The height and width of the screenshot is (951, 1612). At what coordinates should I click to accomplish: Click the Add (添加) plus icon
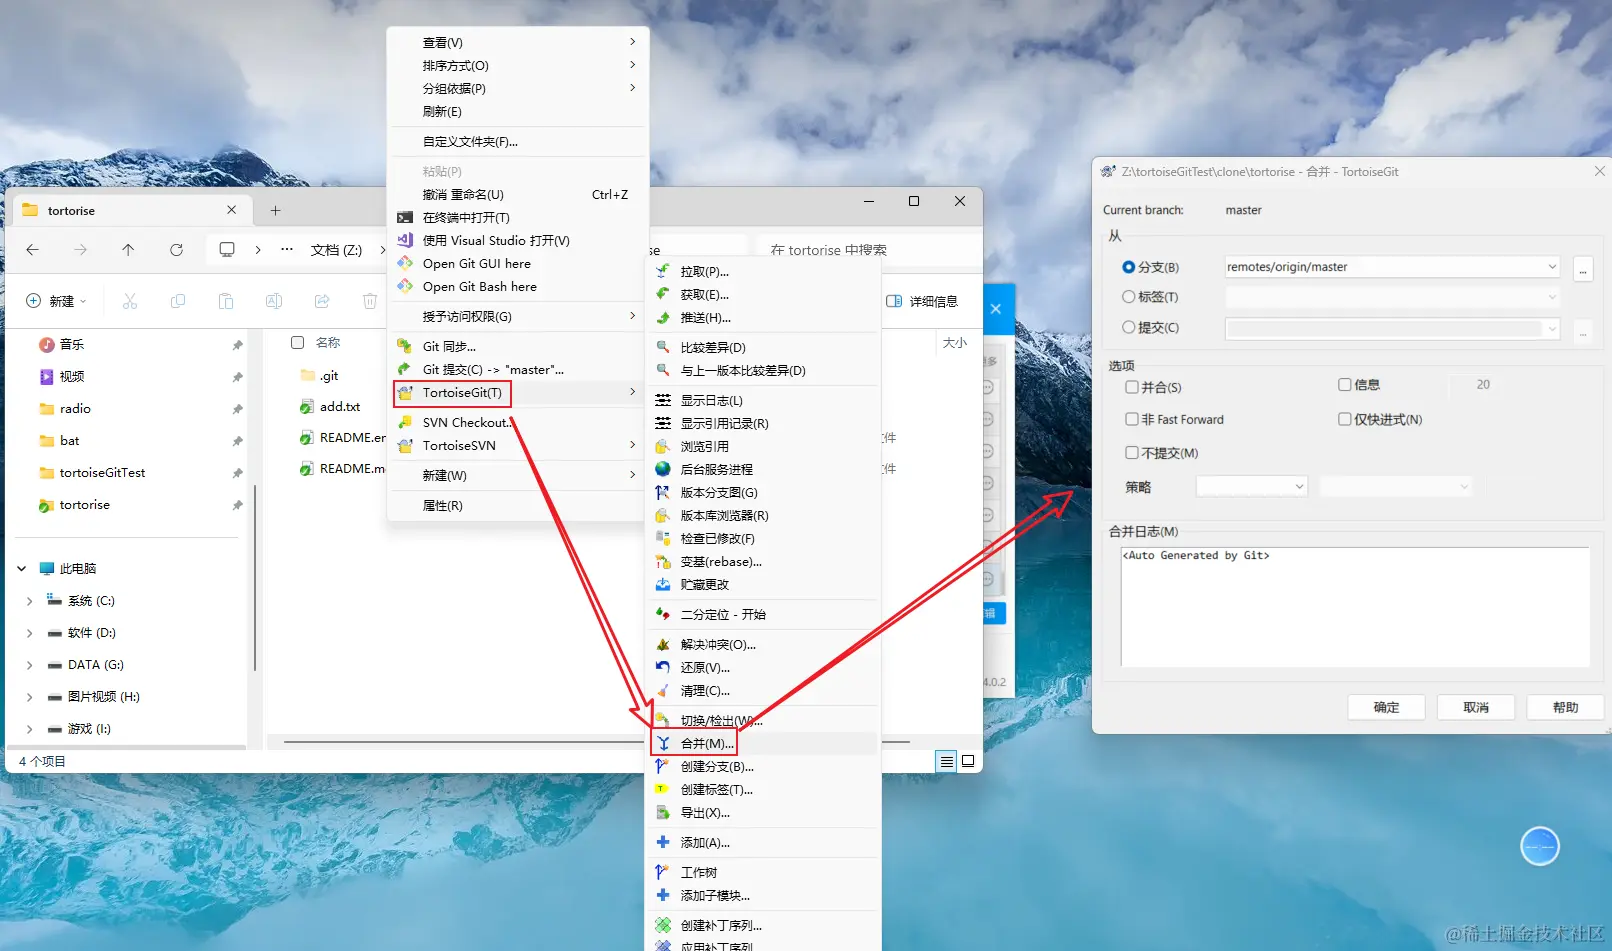[x=662, y=842]
